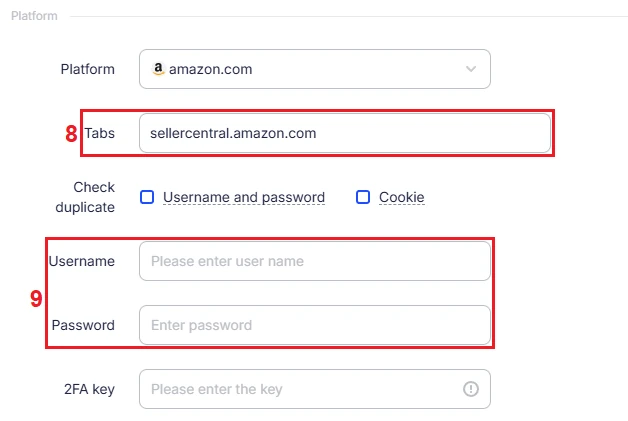Focus the Tabs field with sellercentral.amazon.com

point(344,133)
